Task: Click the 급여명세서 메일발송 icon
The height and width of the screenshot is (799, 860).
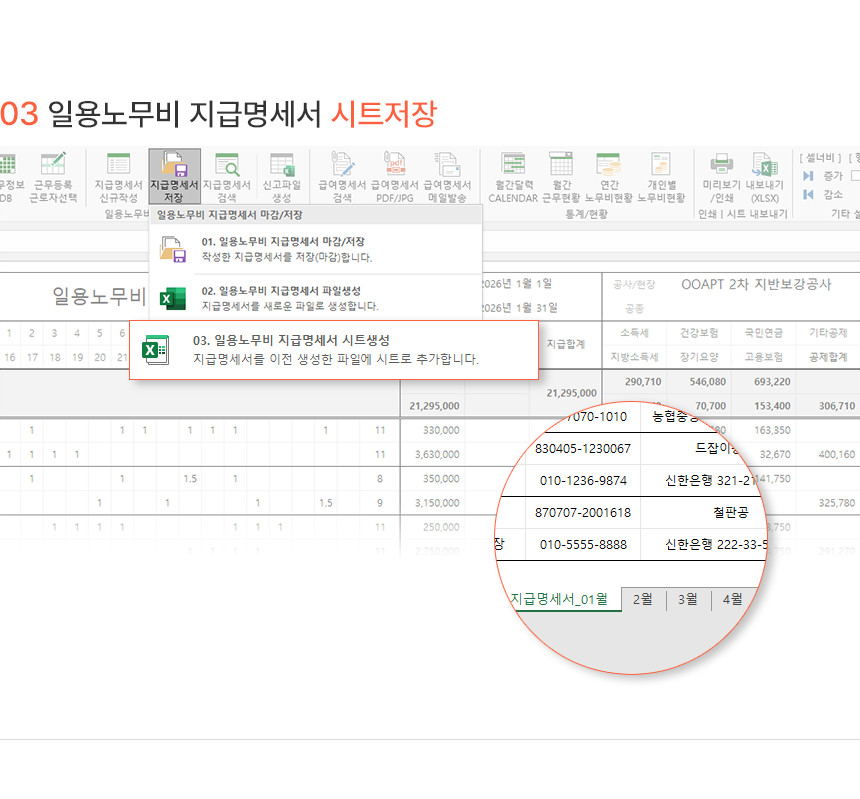Action: tap(447, 175)
